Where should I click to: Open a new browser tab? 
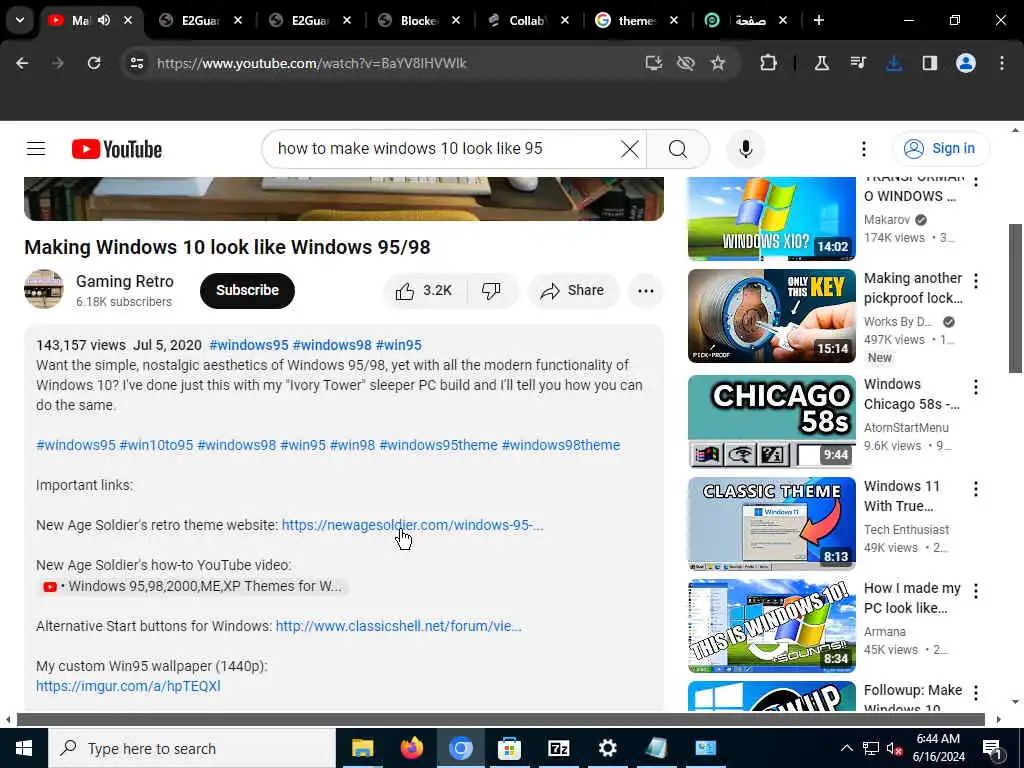pyautogui.click(x=818, y=20)
